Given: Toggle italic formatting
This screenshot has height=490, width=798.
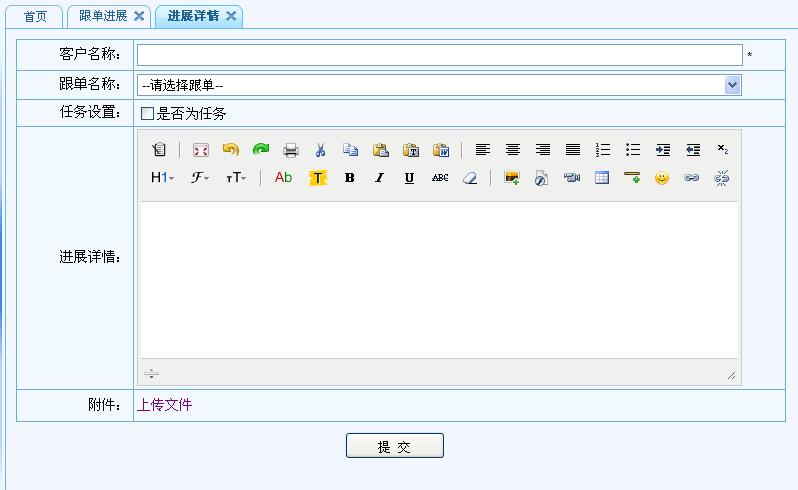Looking at the screenshot, I should point(379,178).
